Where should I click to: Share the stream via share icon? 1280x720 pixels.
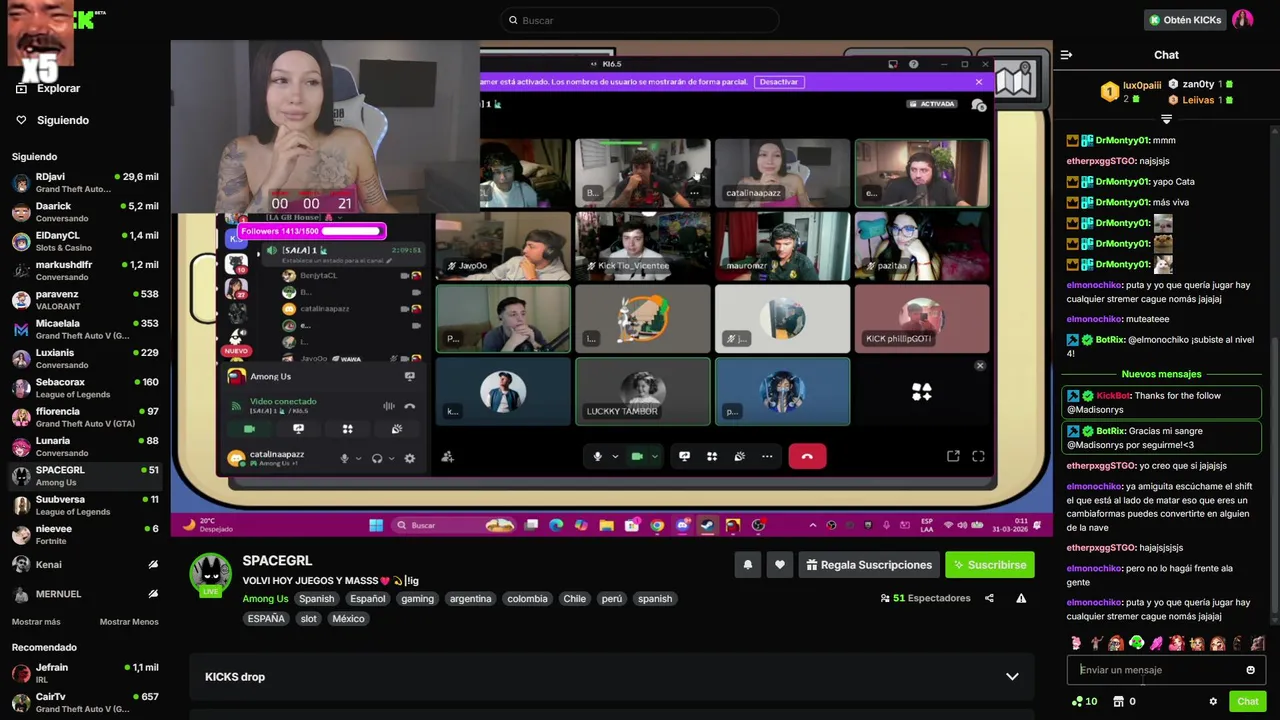(989, 598)
